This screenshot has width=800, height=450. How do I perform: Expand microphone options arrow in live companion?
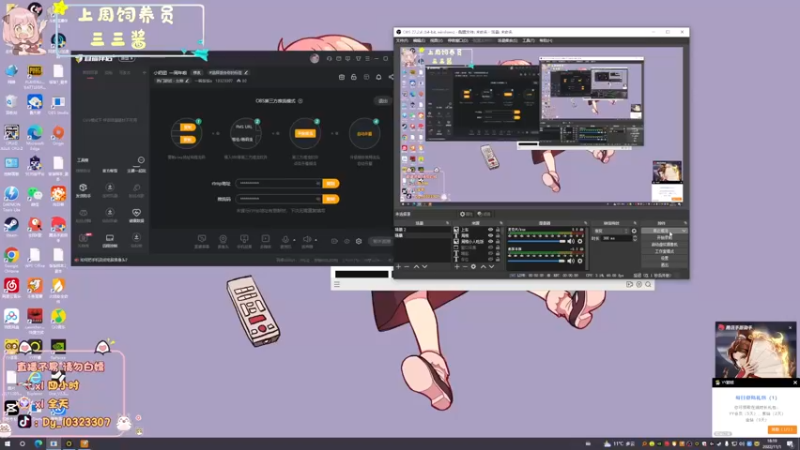click(294, 240)
